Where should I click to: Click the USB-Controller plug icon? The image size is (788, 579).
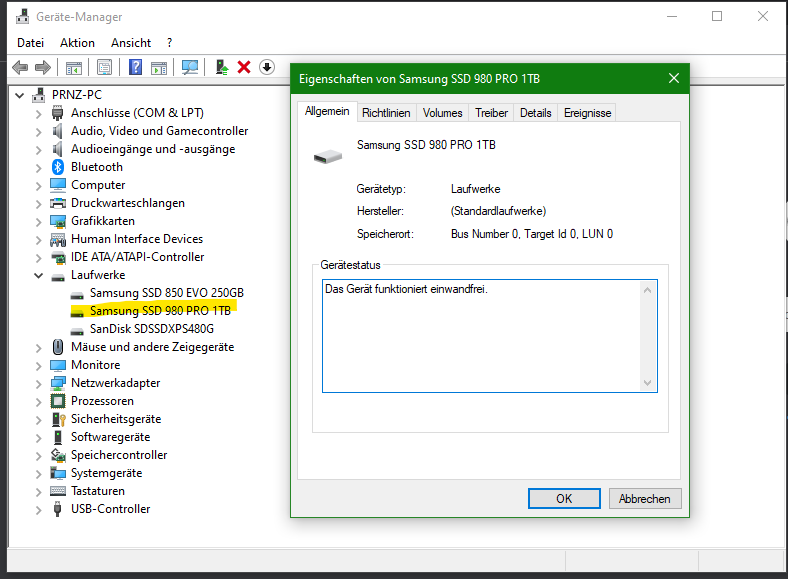pos(57,509)
